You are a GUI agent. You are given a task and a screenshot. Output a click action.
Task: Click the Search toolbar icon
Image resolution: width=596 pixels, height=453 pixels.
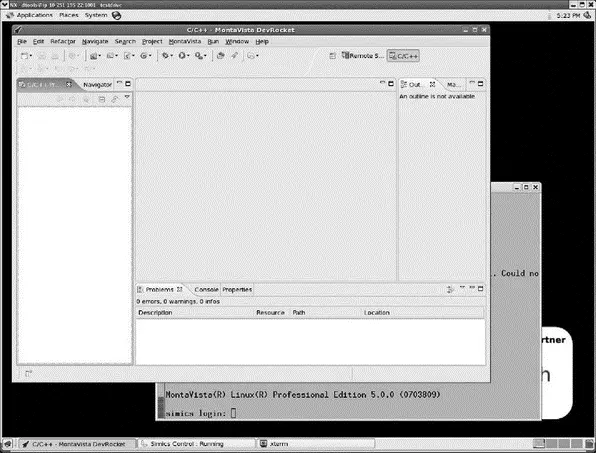tap(234, 56)
